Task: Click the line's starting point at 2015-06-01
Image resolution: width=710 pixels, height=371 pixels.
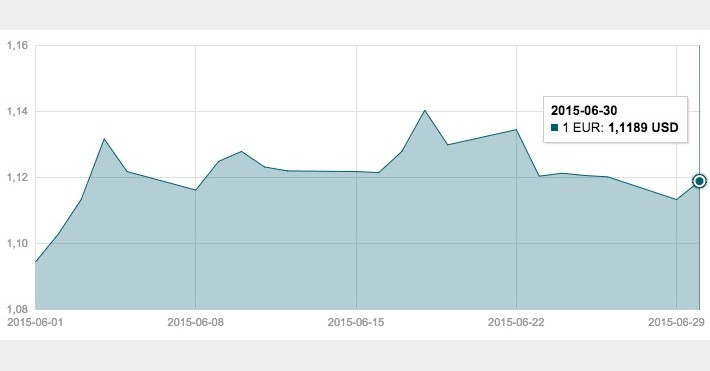Action: click(x=36, y=262)
